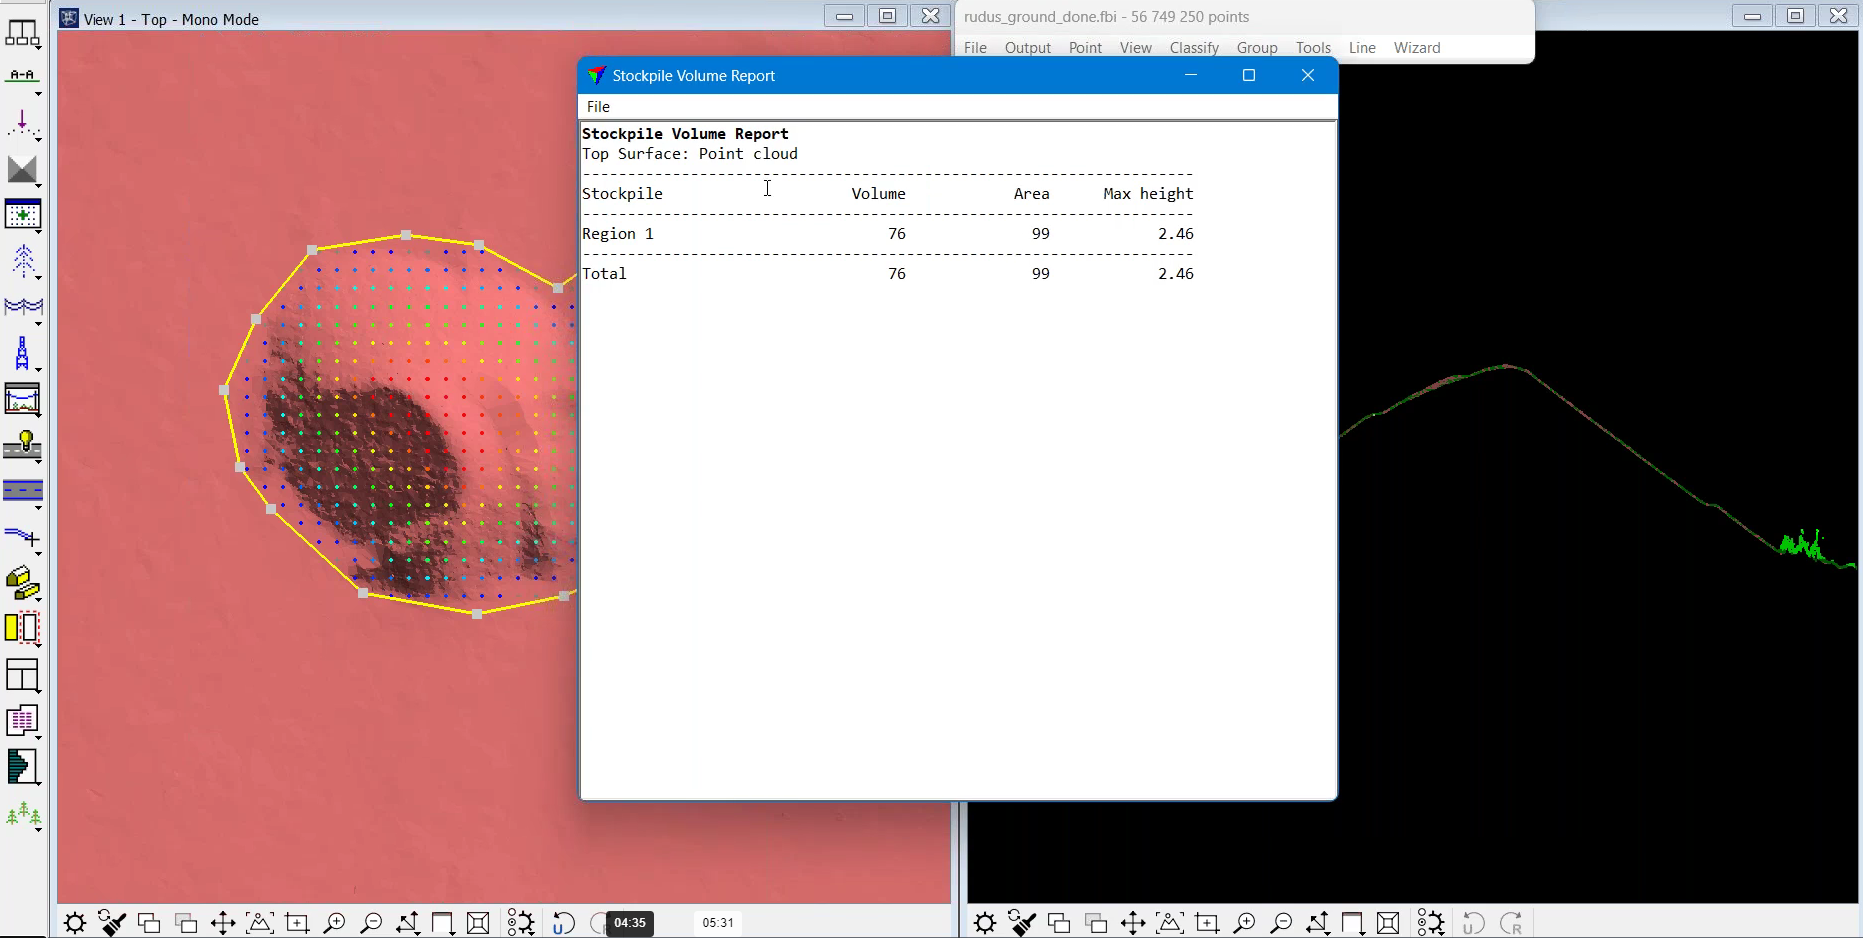Open the Point menu
The width and height of the screenshot is (1863, 938).
[1085, 48]
